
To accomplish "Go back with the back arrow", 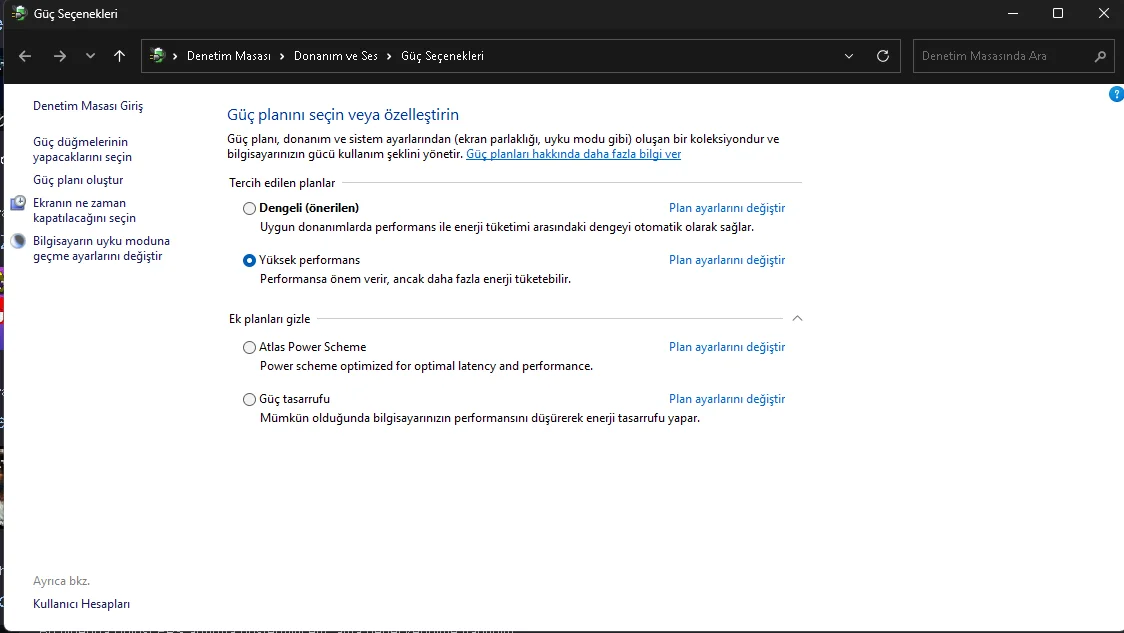I will click(25, 56).
